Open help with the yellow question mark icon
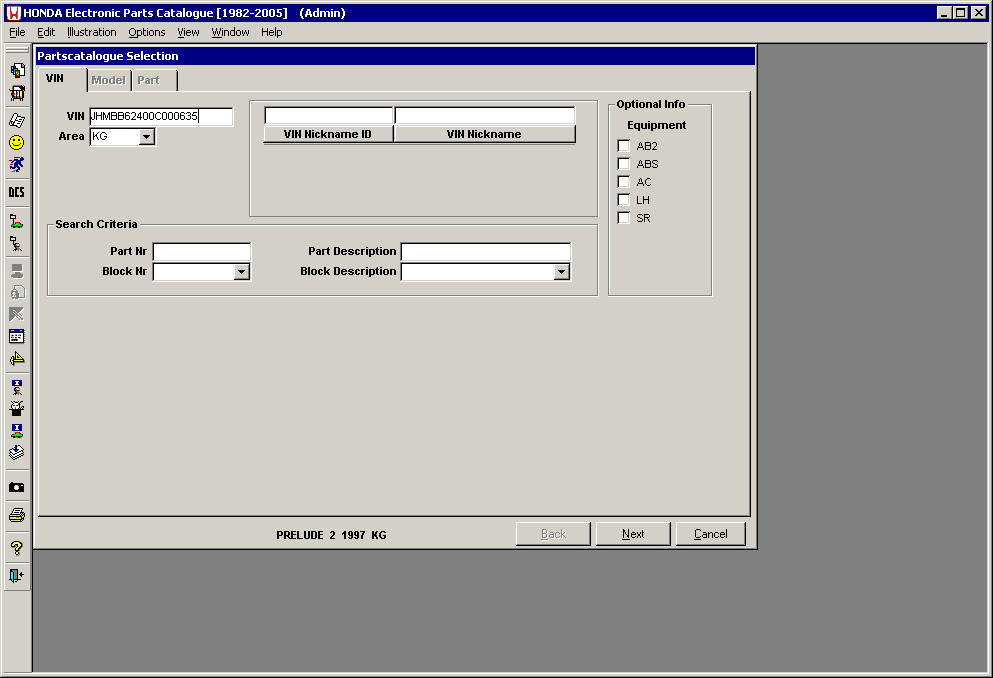This screenshot has width=993, height=678. click(x=16, y=548)
